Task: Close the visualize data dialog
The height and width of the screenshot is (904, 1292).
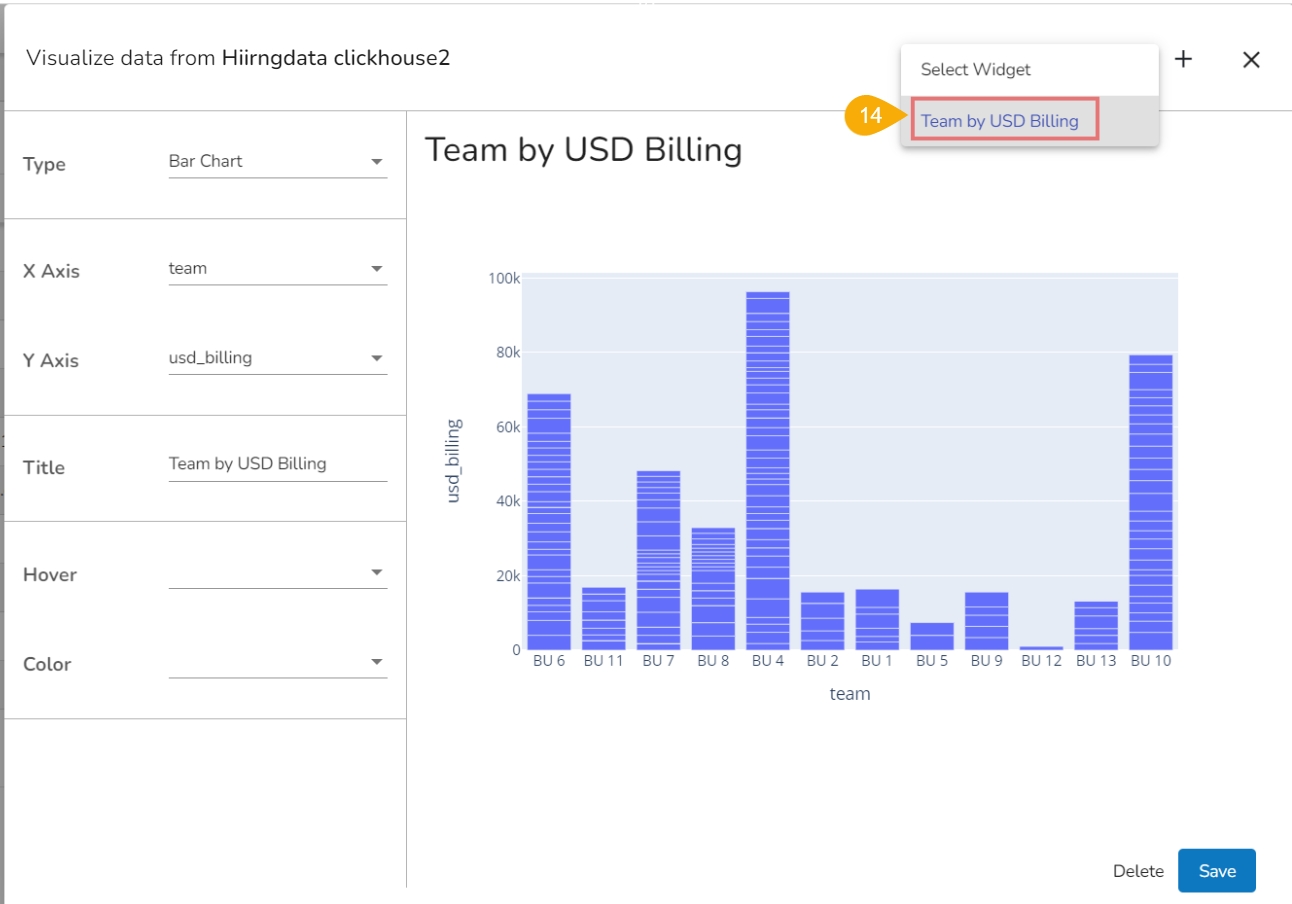Action: coord(1251,60)
